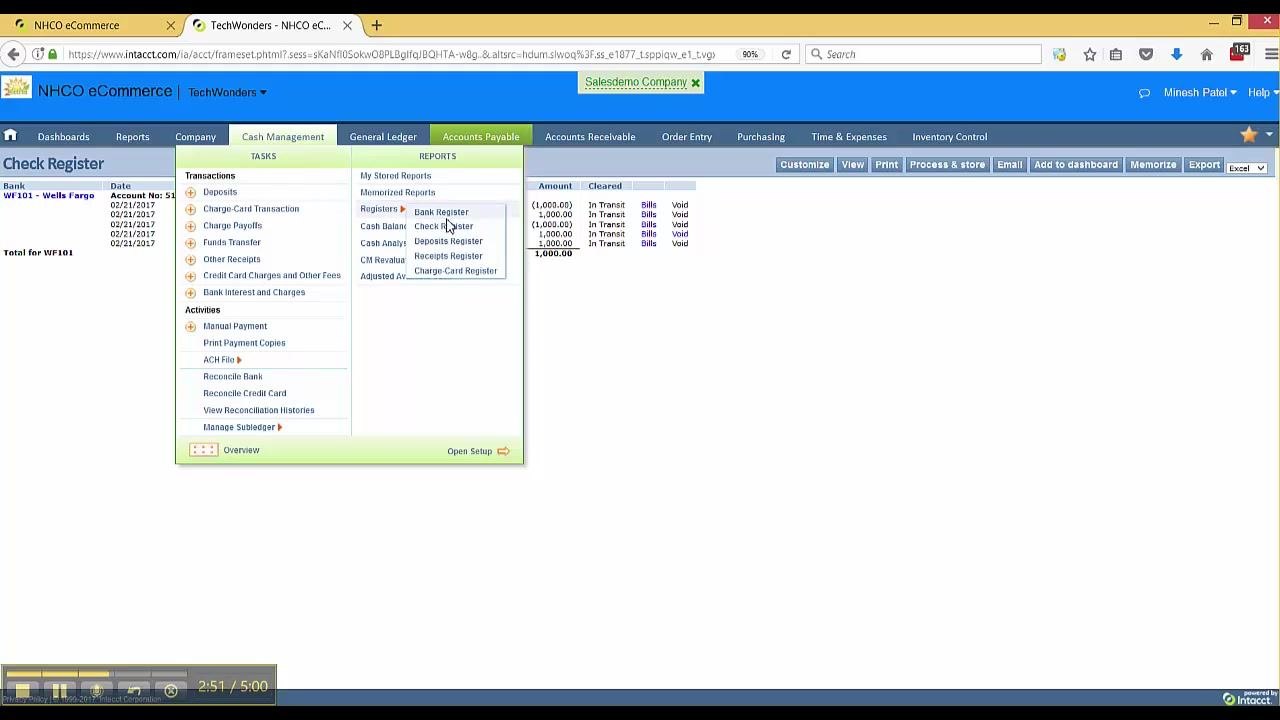Dismiss the Salesdemo Company banner

[695, 83]
